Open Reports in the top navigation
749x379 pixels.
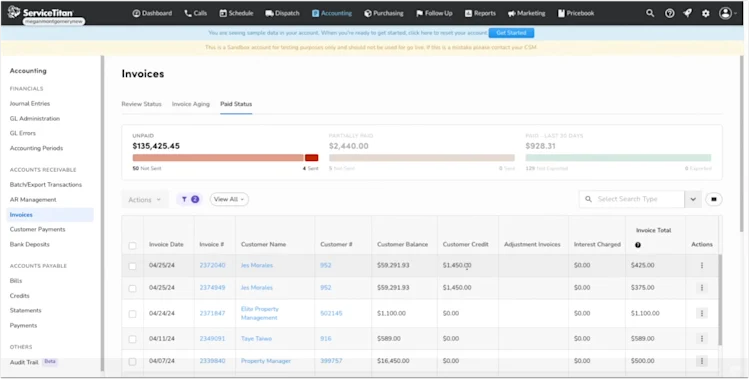click(x=480, y=13)
